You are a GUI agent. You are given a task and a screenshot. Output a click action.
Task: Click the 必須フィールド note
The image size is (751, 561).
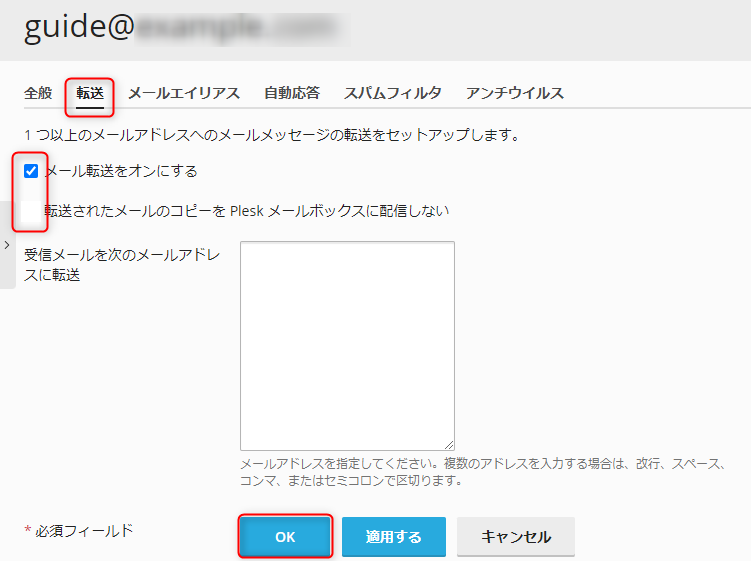point(79,531)
